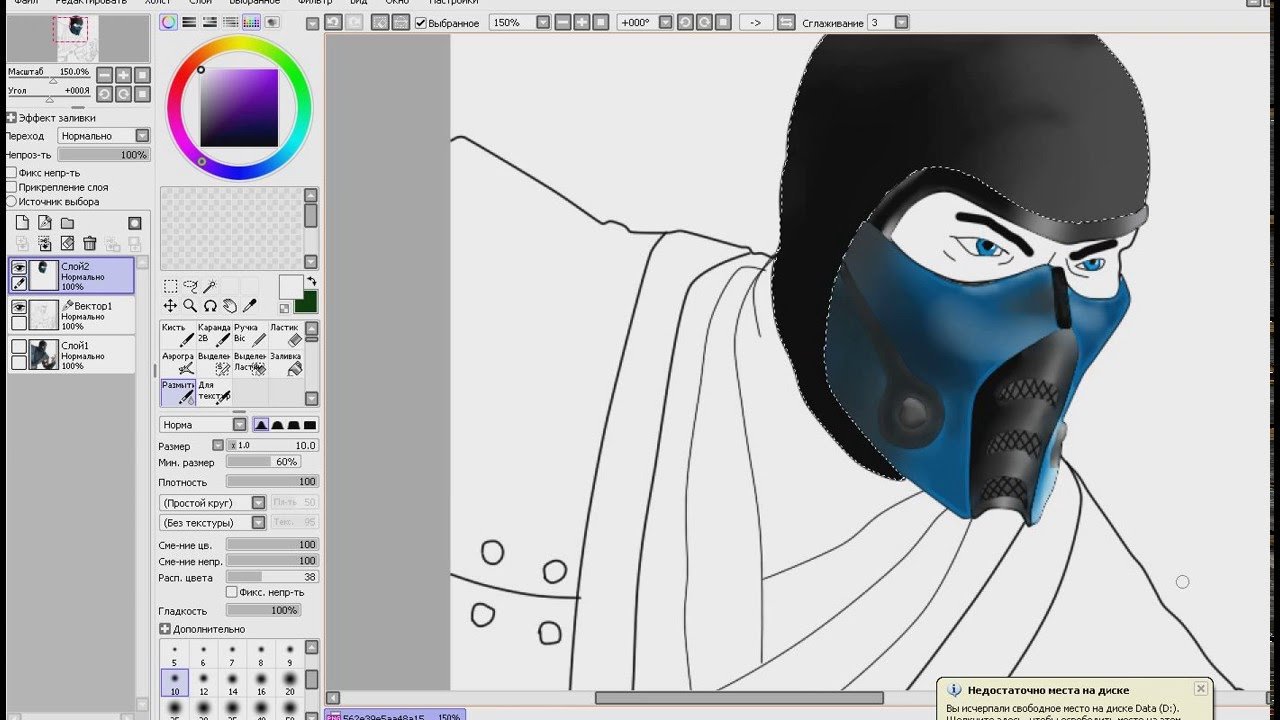
Task: Open the (Без текстуры) texture dropdown
Action: 258,522
